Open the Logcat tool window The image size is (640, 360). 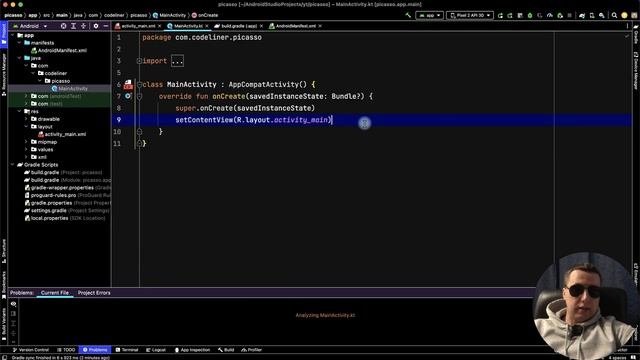(x=156, y=350)
